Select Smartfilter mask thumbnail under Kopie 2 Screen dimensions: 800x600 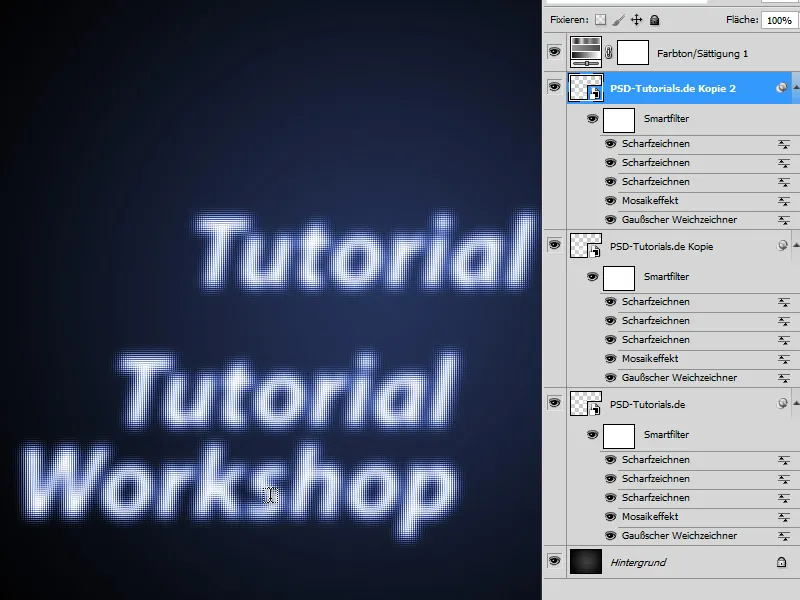point(619,120)
